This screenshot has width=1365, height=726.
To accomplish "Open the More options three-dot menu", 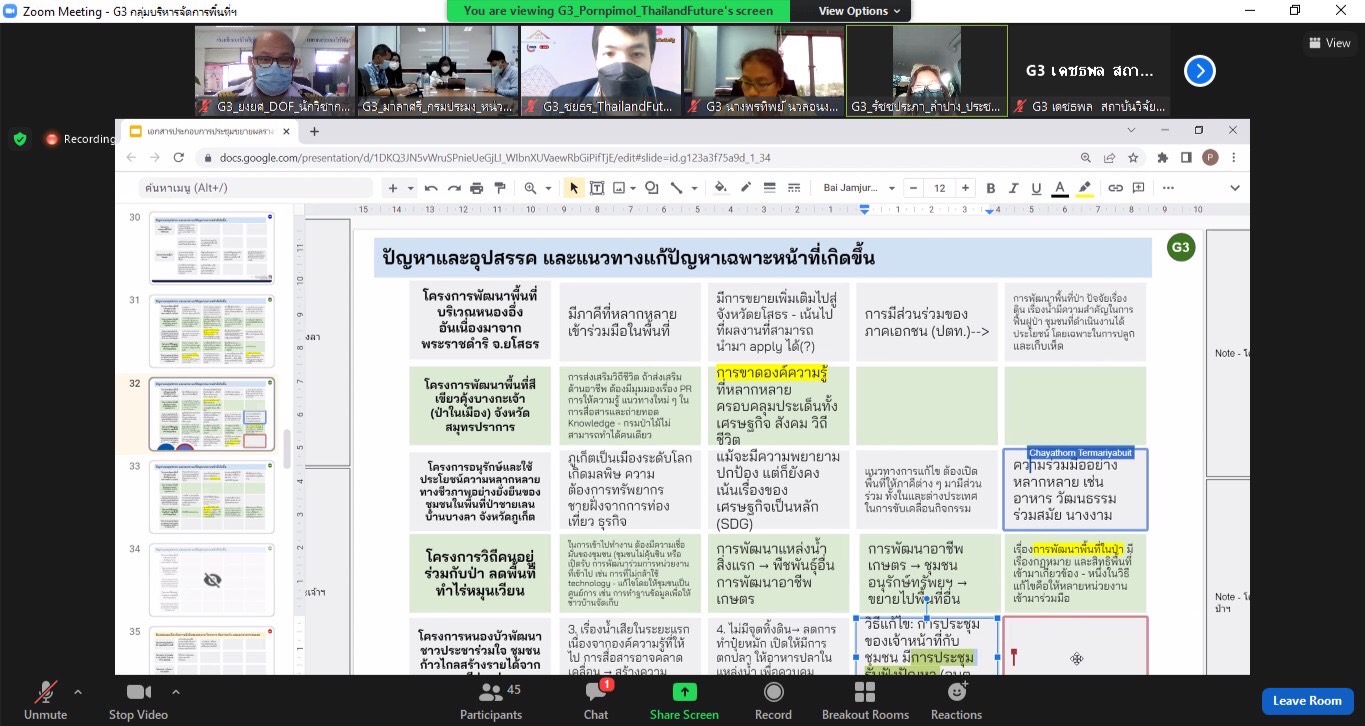I will pos(1168,188).
